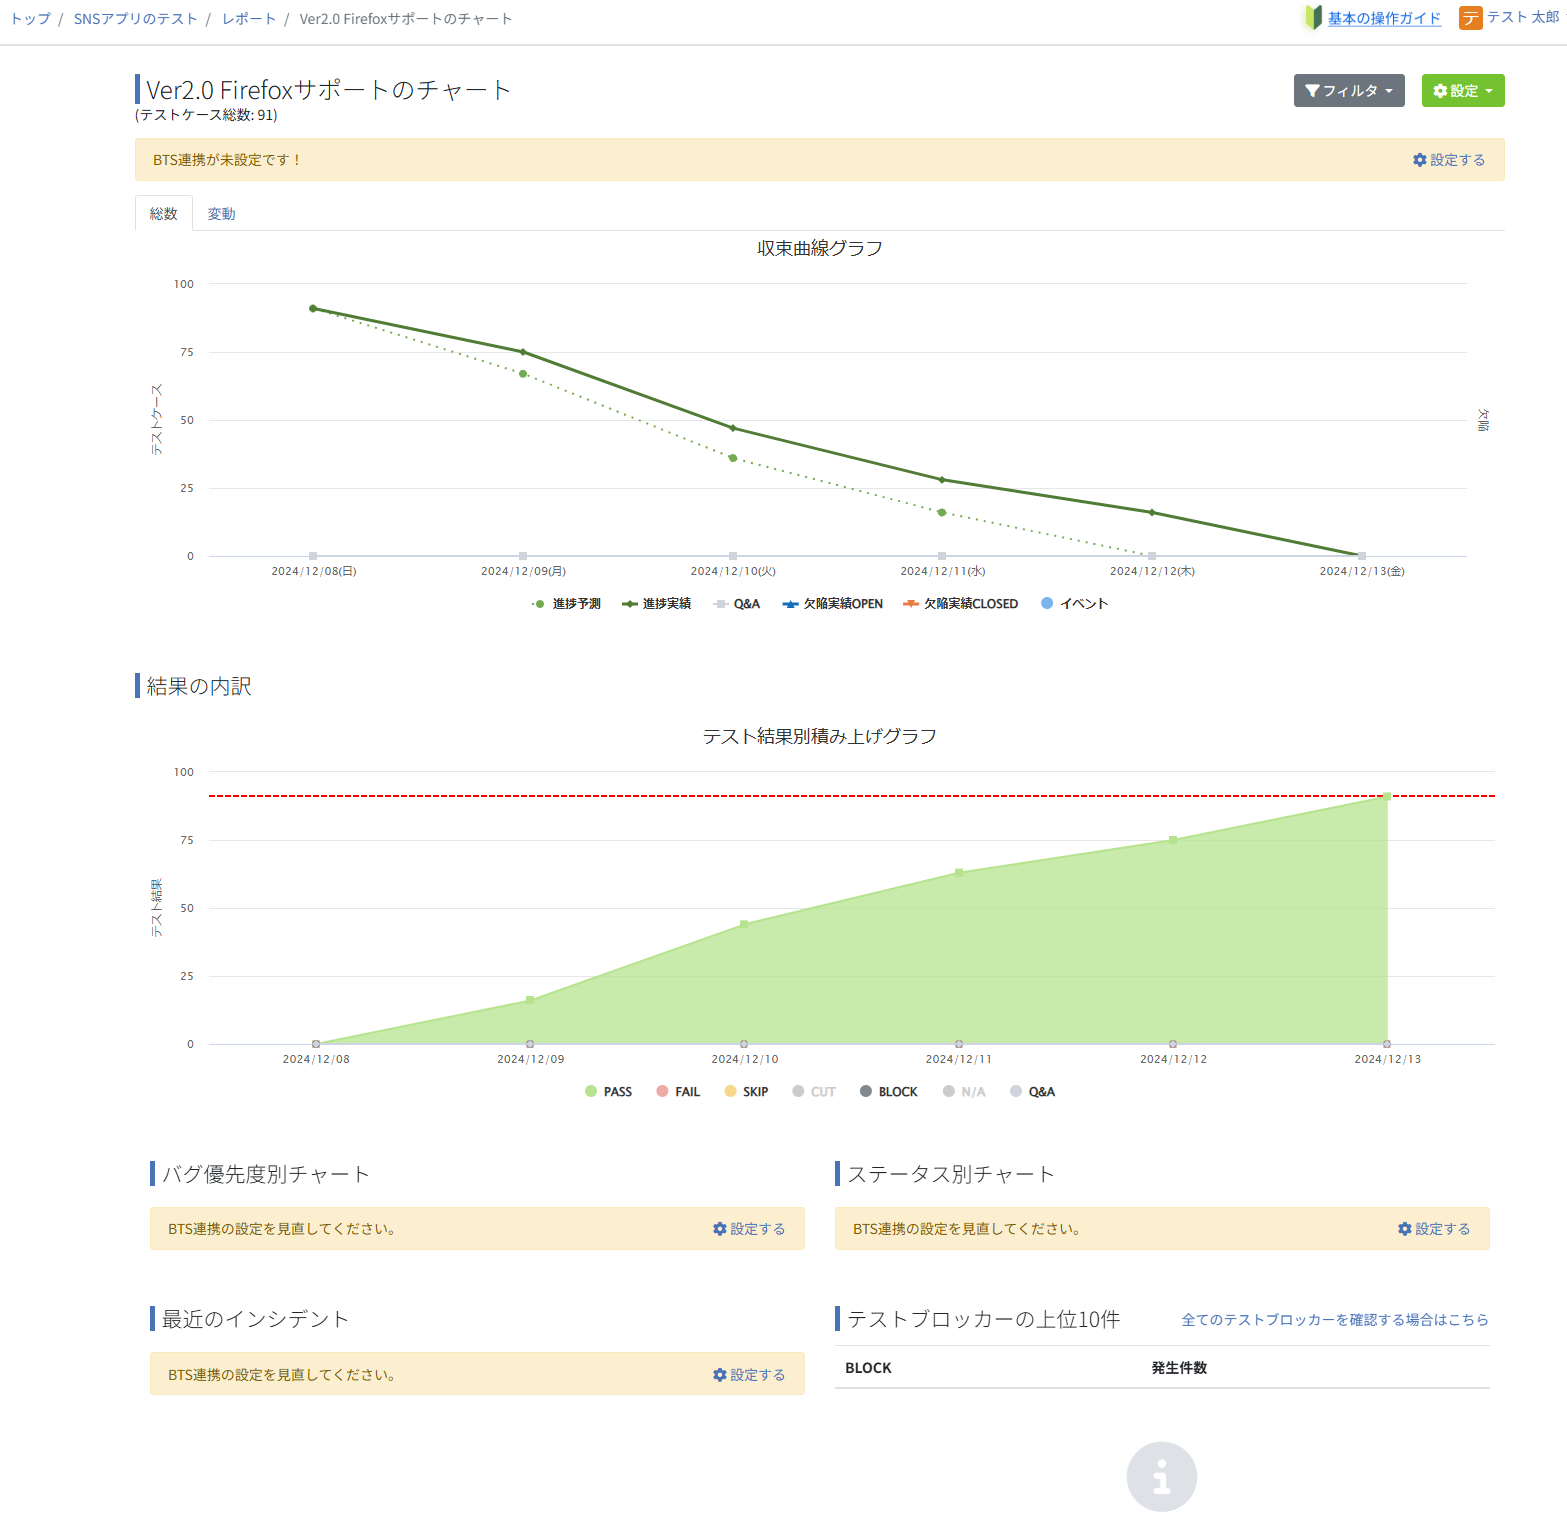Image resolution: width=1567 pixels, height=1517 pixels.
Task: Open SNSアプリのテスト breadcrumb
Action: [136, 19]
